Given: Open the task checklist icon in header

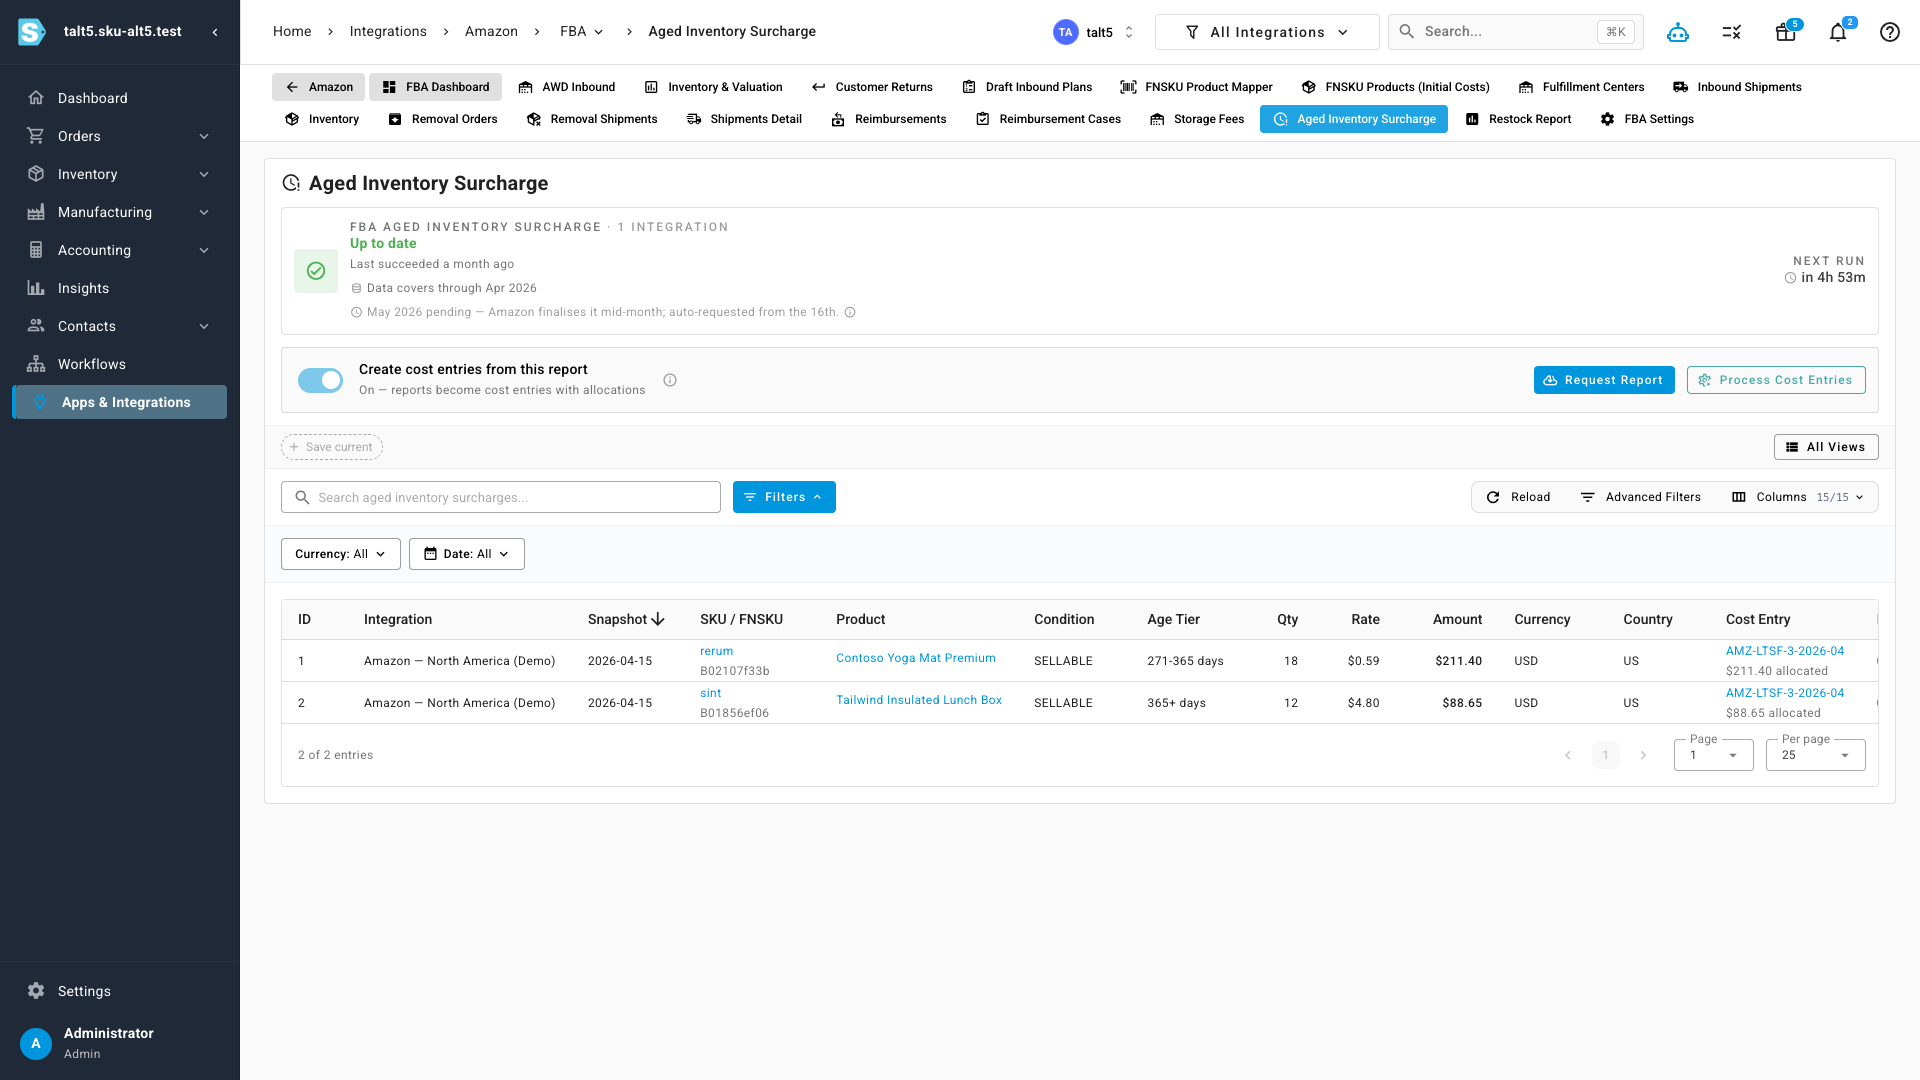Looking at the screenshot, I should (1732, 32).
